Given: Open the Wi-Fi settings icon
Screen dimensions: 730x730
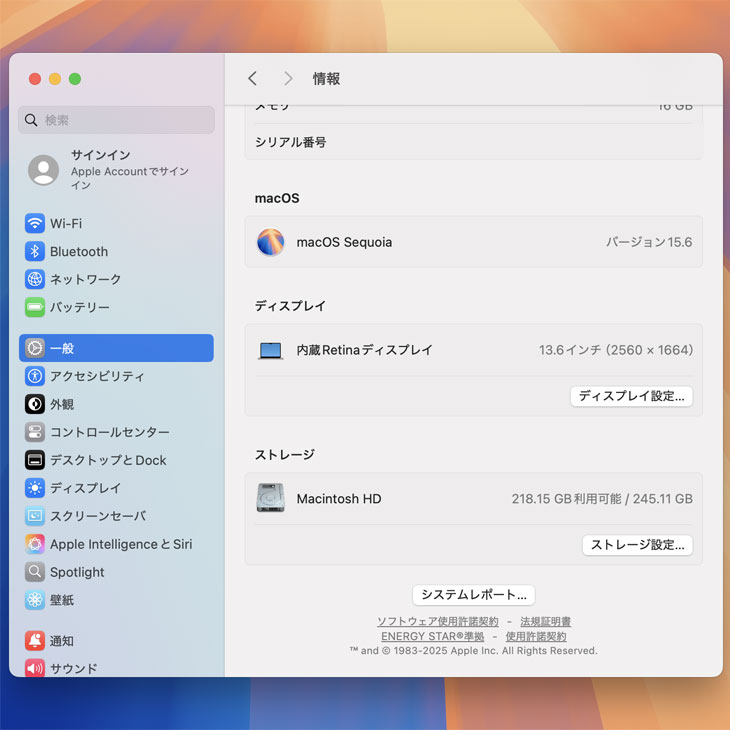Looking at the screenshot, I should (35, 224).
